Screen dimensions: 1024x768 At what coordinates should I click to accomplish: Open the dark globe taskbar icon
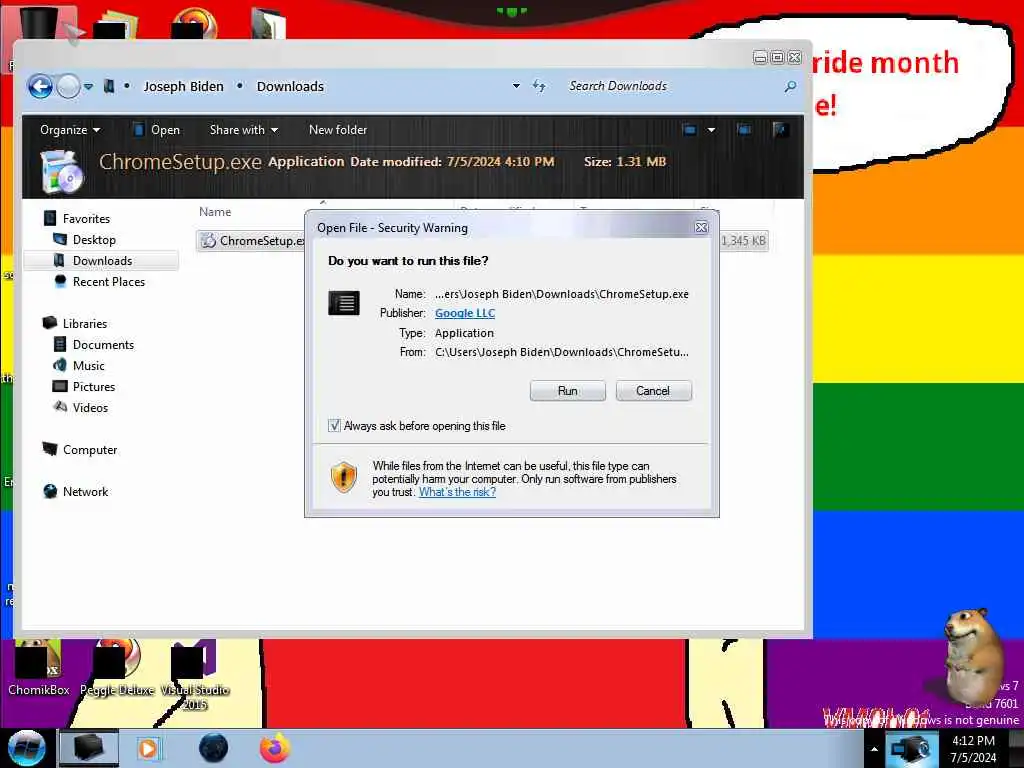[214, 748]
